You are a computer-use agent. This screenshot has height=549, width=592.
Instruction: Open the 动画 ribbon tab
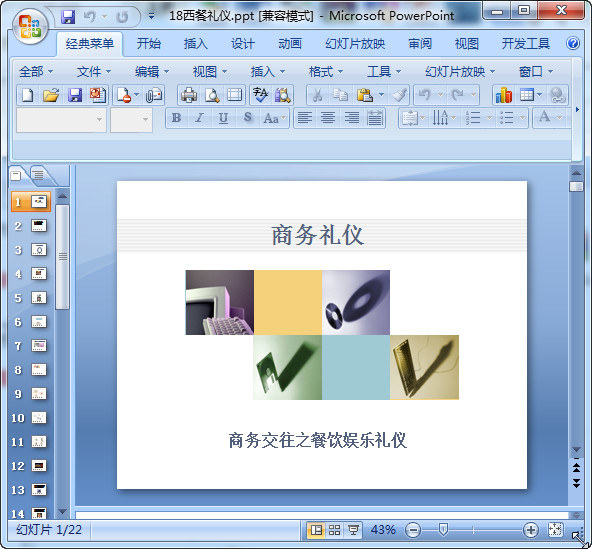coord(290,44)
